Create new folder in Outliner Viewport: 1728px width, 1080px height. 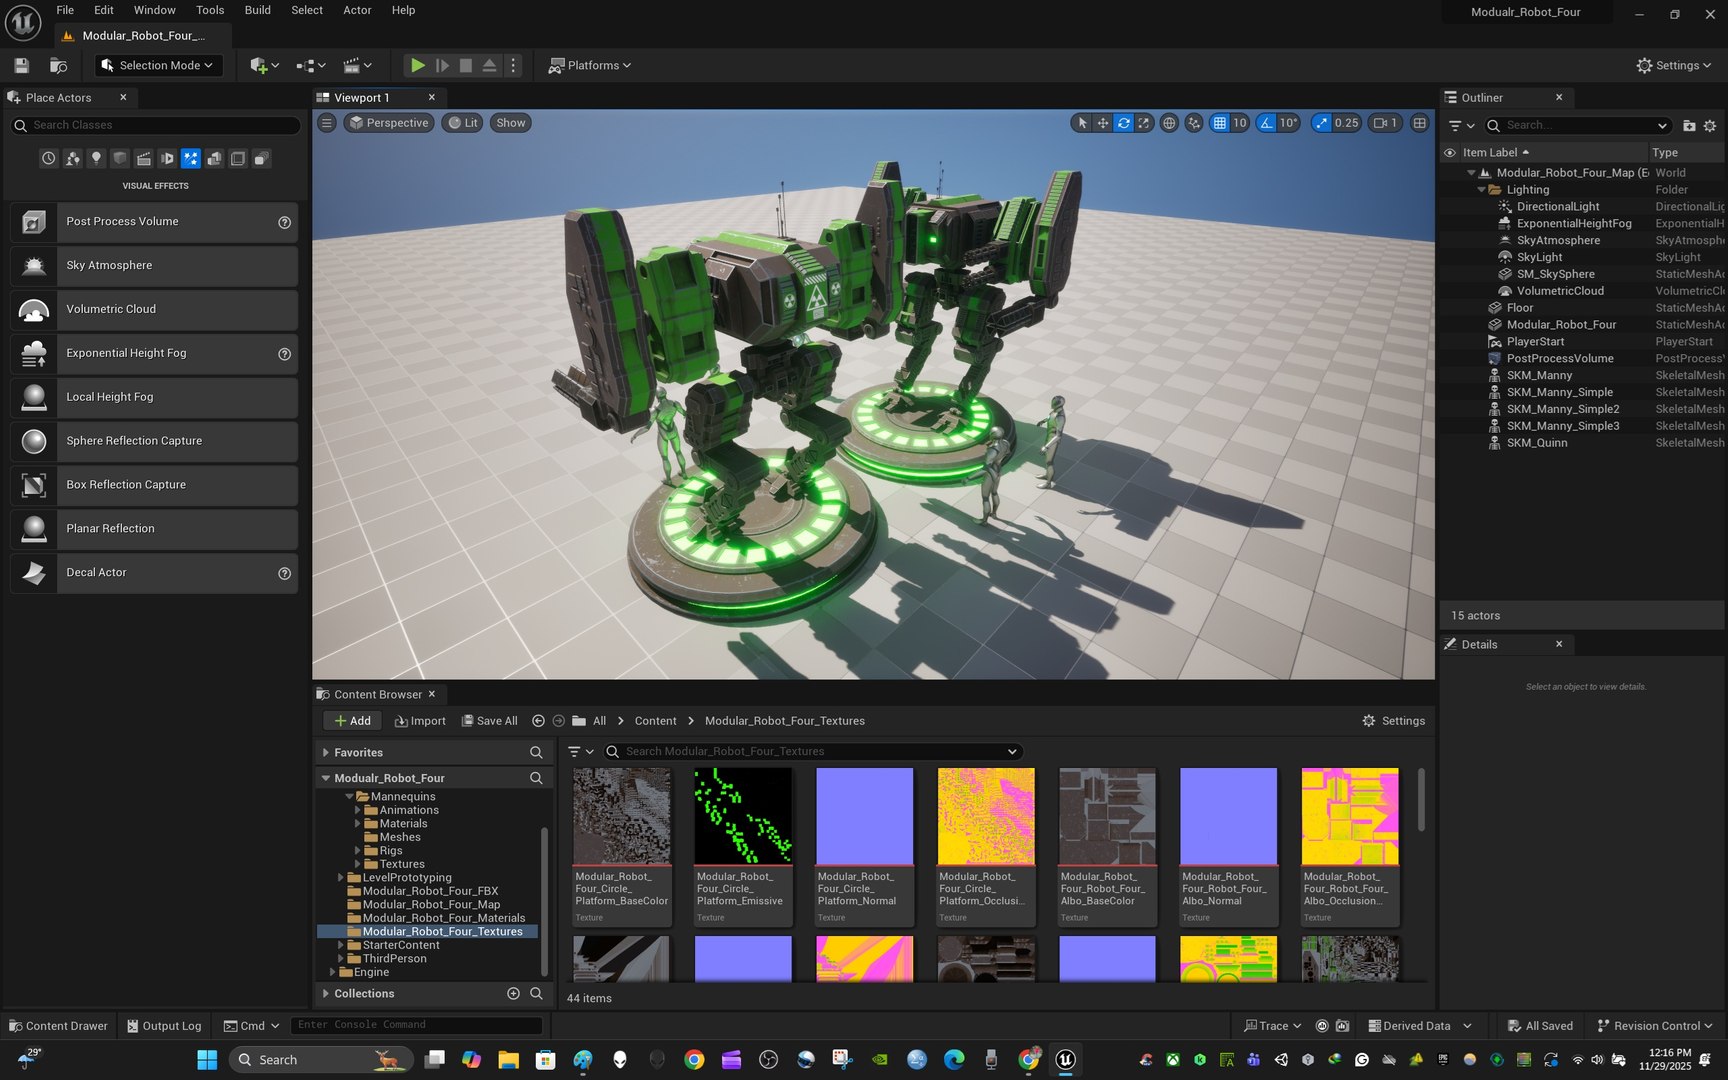tap(1689, 125)
